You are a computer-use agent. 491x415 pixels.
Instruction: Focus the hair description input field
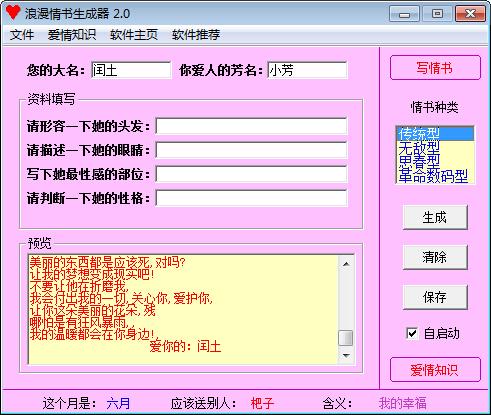click(251, 126)
